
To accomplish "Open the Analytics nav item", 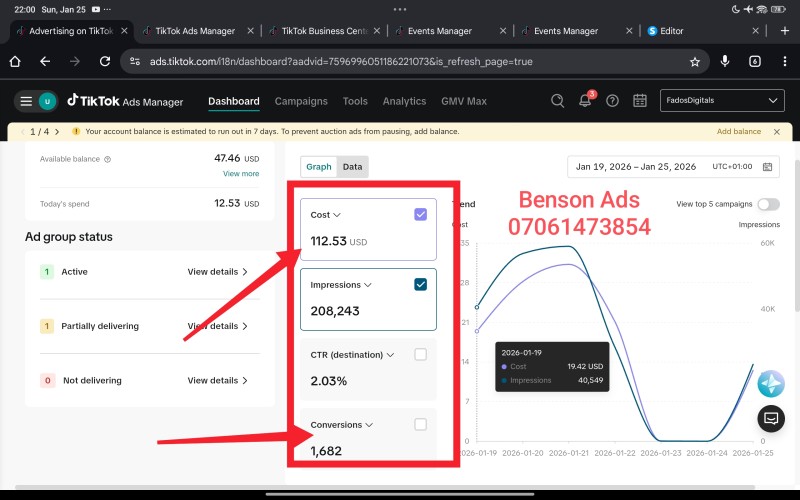I will (404, 101).
